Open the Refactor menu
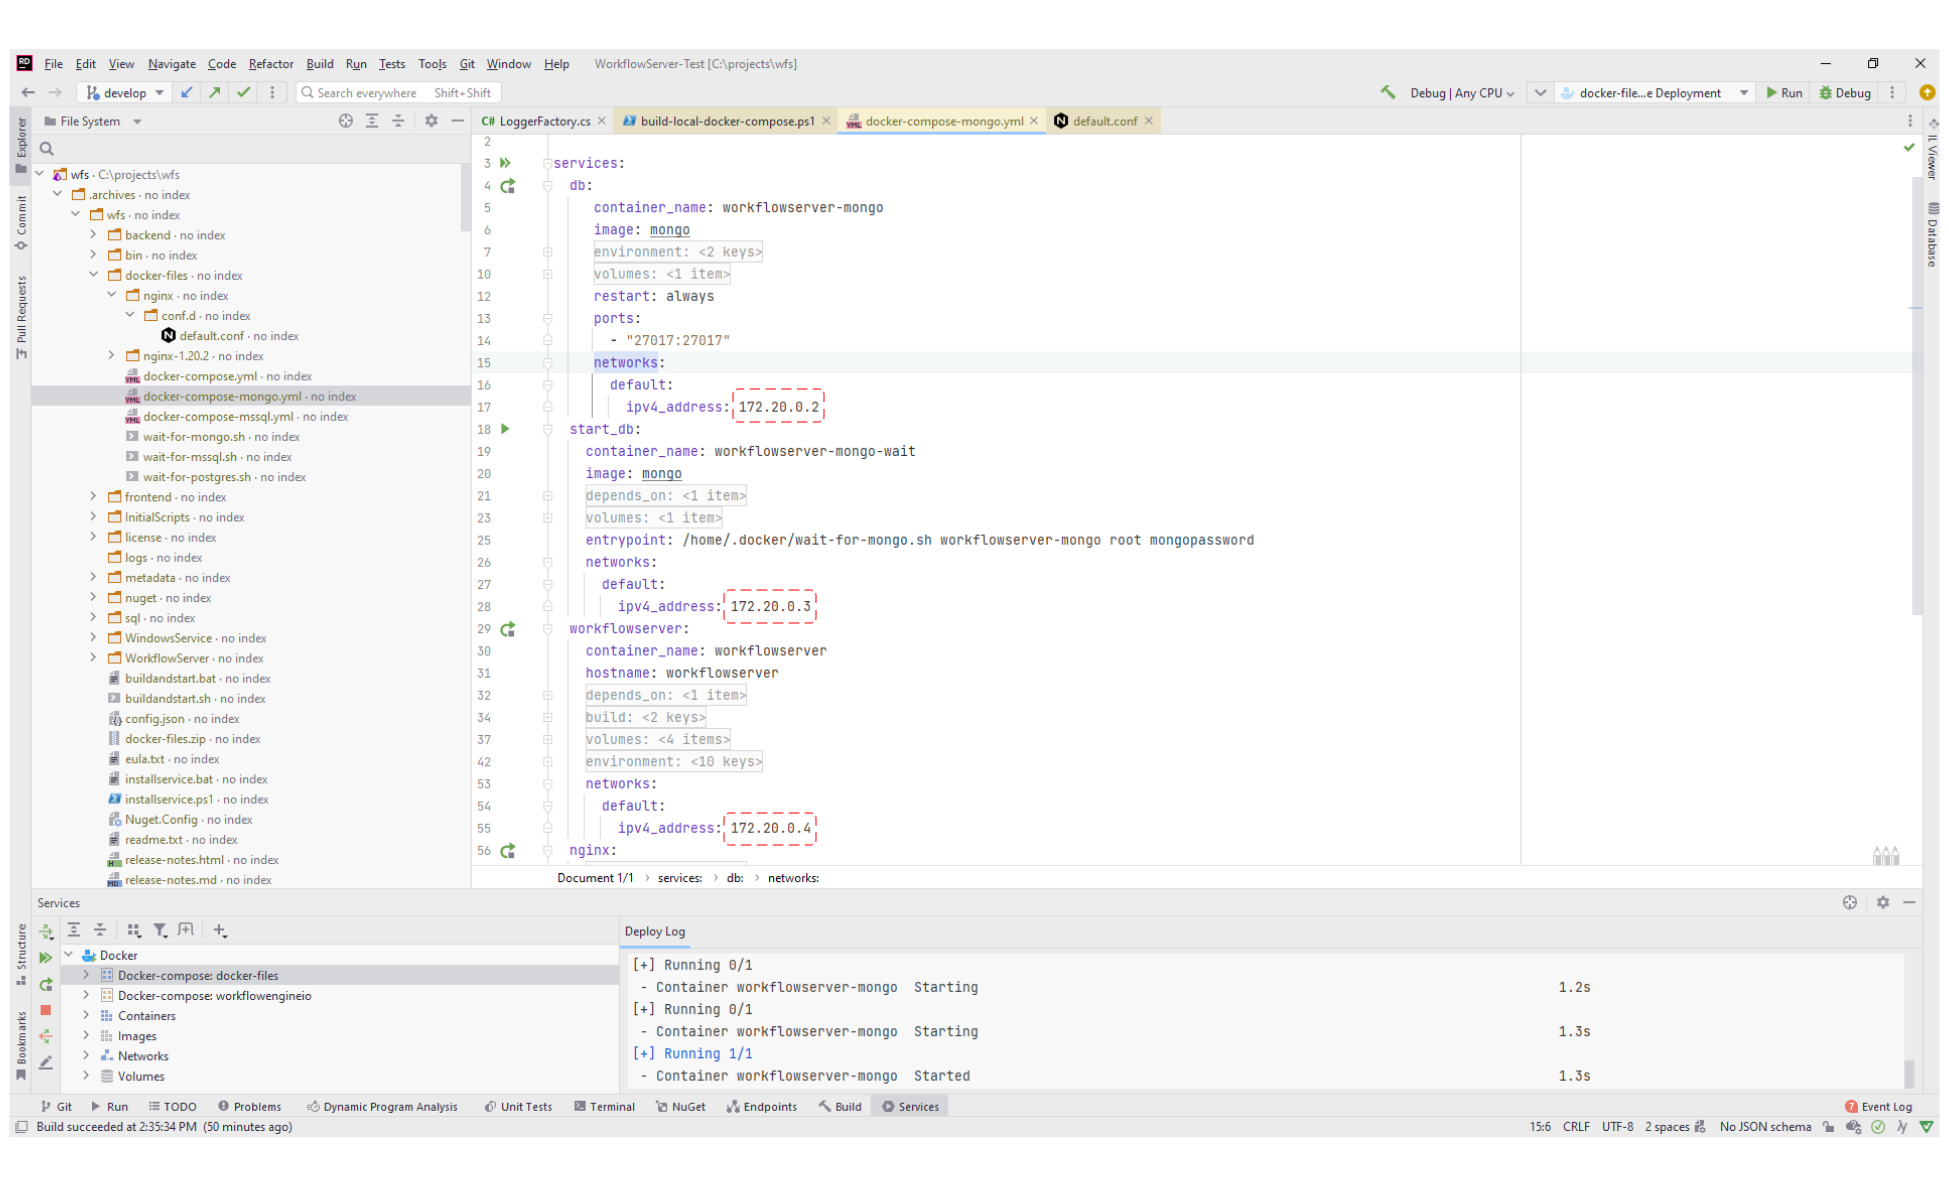 (x=271, y=64)
